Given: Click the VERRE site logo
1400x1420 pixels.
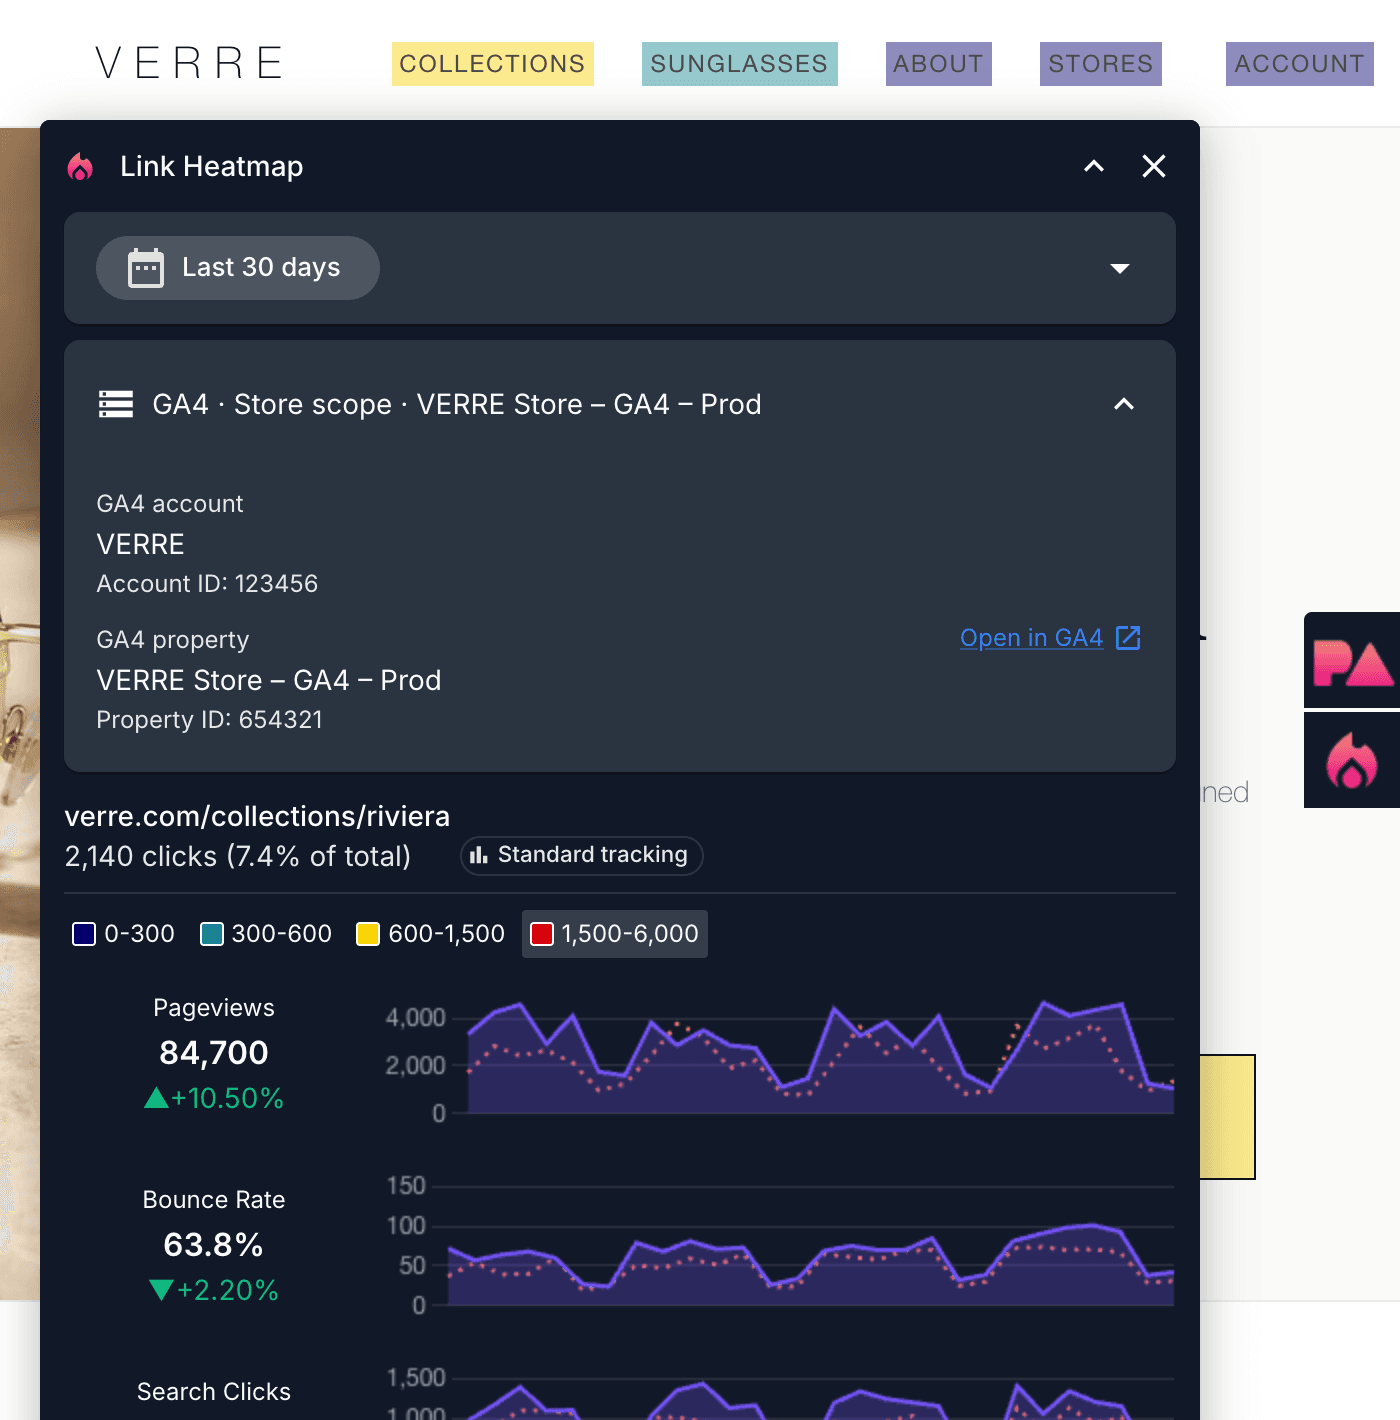Looking at the screenshot, I should [190, 63].
